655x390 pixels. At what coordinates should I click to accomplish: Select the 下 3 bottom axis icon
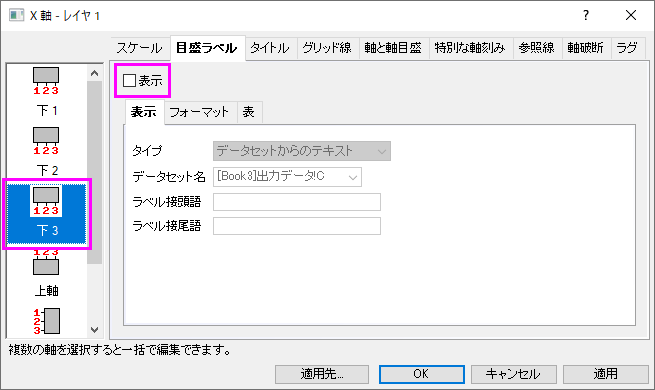(x=46, y=201)
